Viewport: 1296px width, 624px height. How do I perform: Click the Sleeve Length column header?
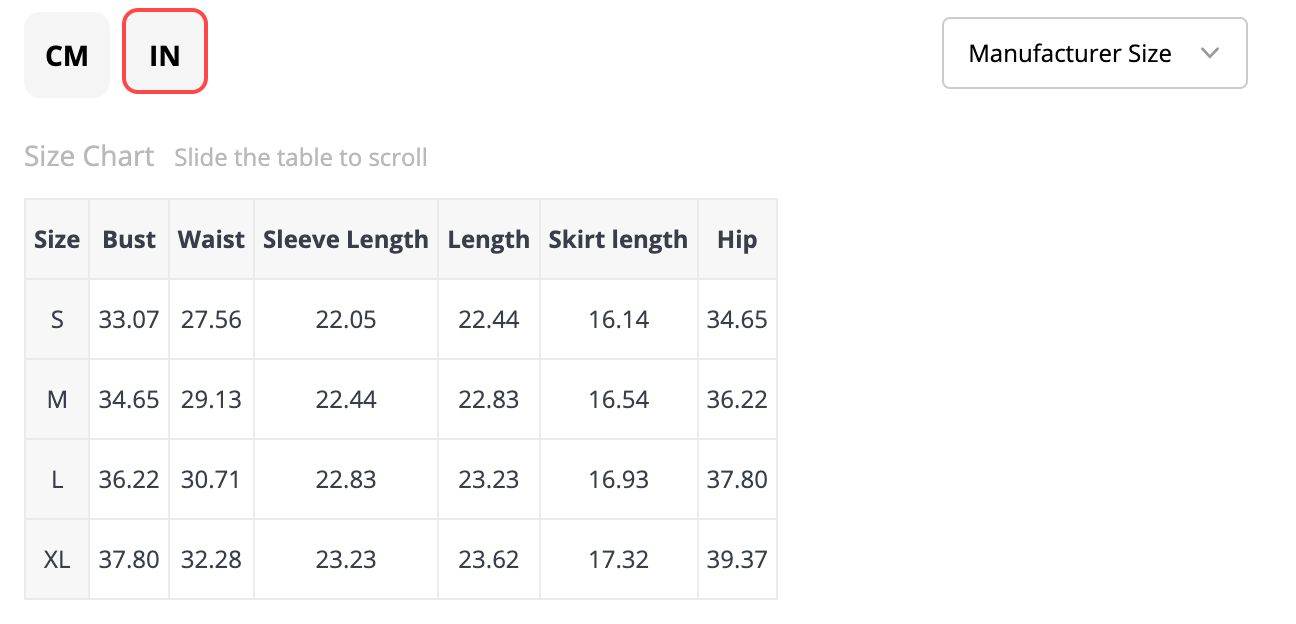[346, 239]
